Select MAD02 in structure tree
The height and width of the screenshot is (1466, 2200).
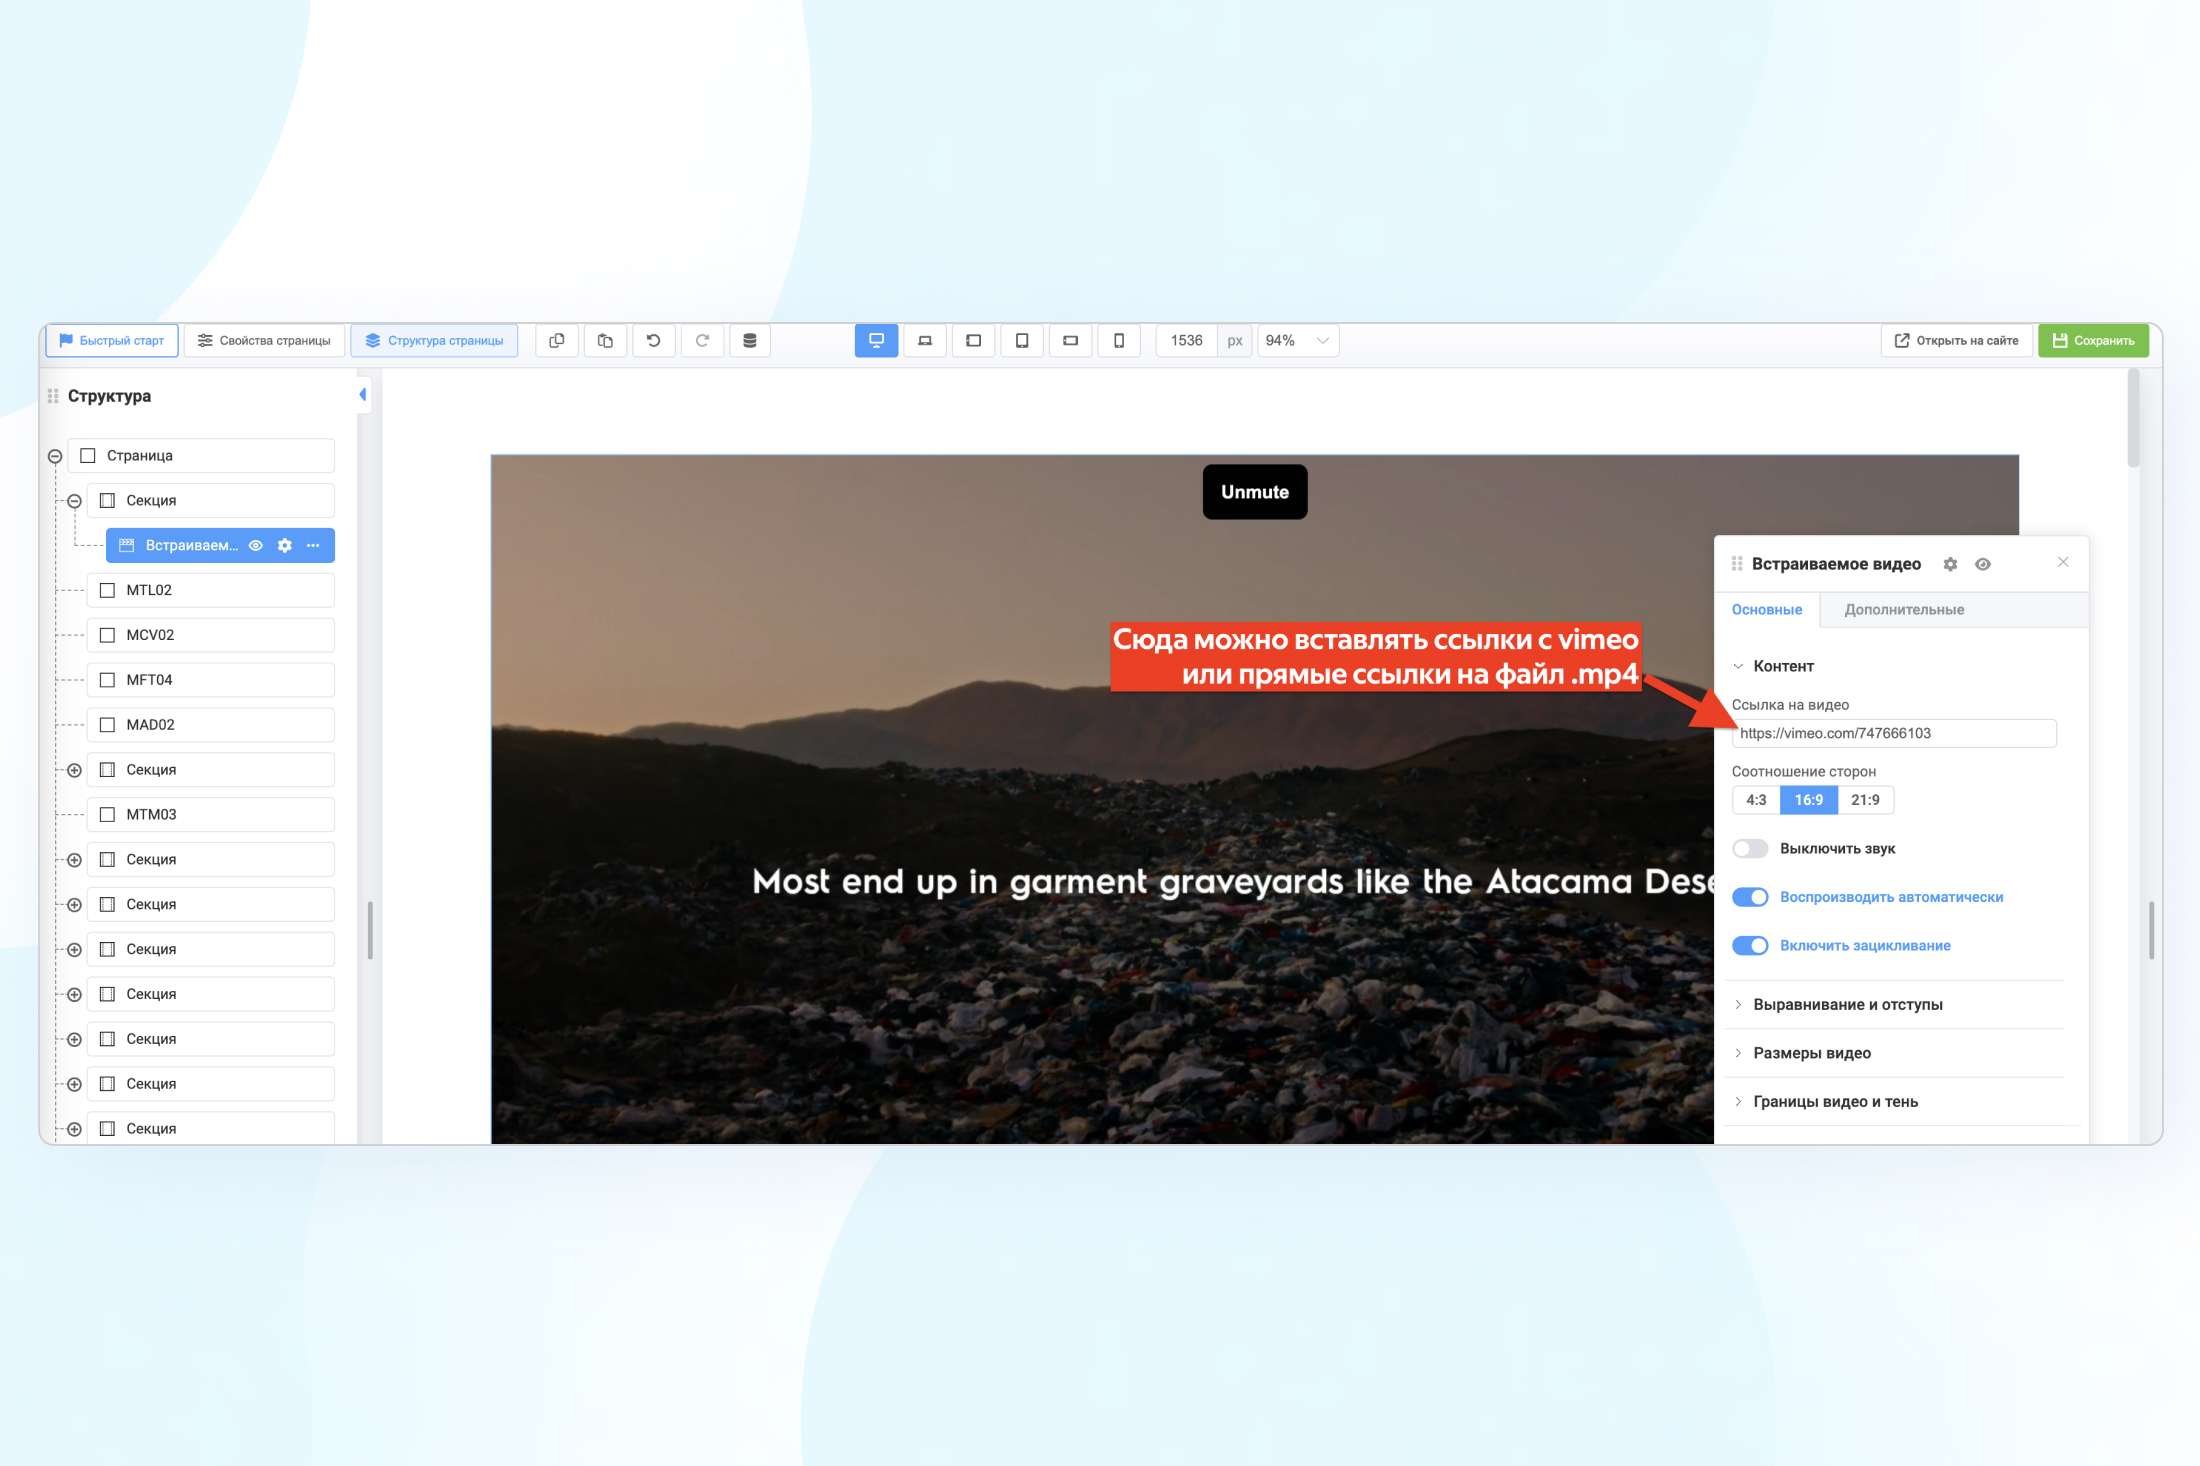pyautogui.click(x=211, y=725)
